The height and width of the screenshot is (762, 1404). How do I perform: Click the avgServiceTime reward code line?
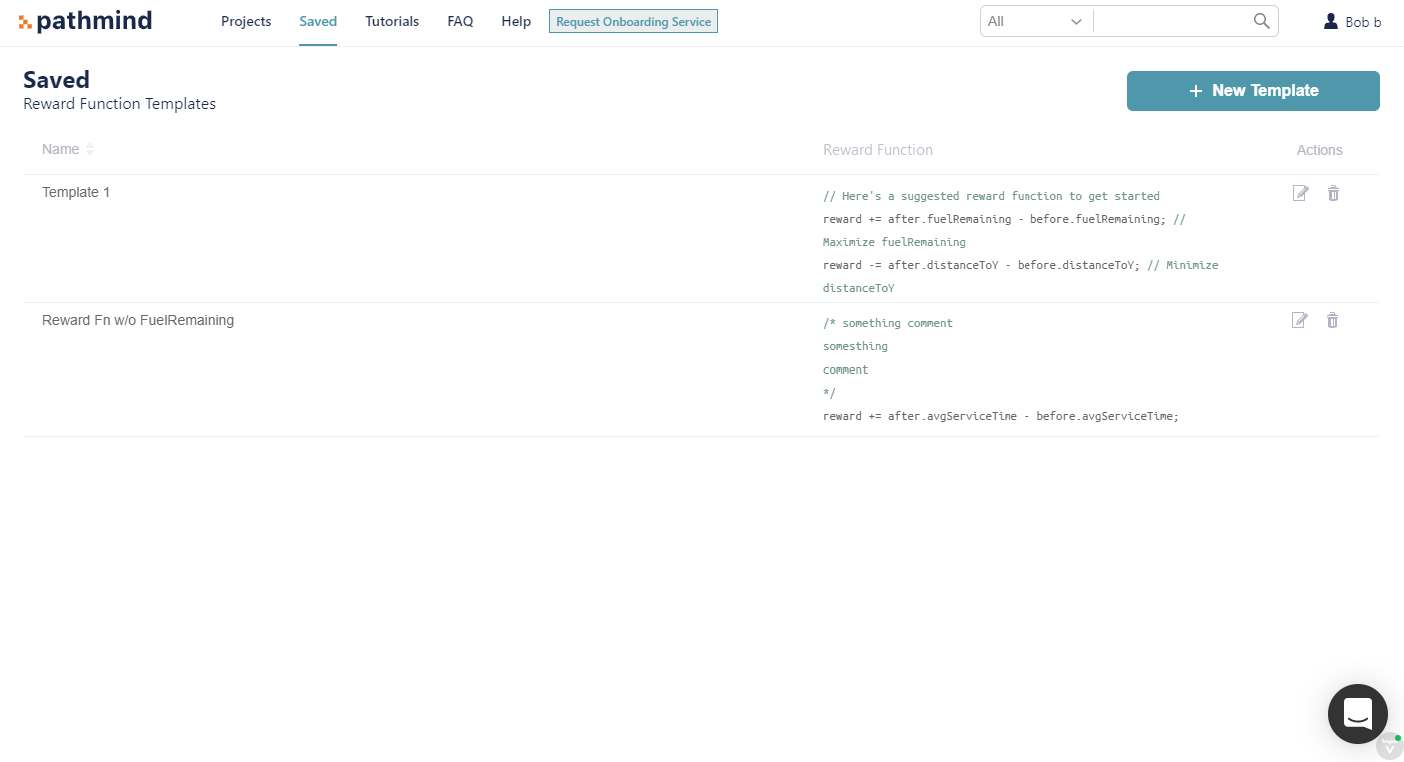click(1001, 416)
